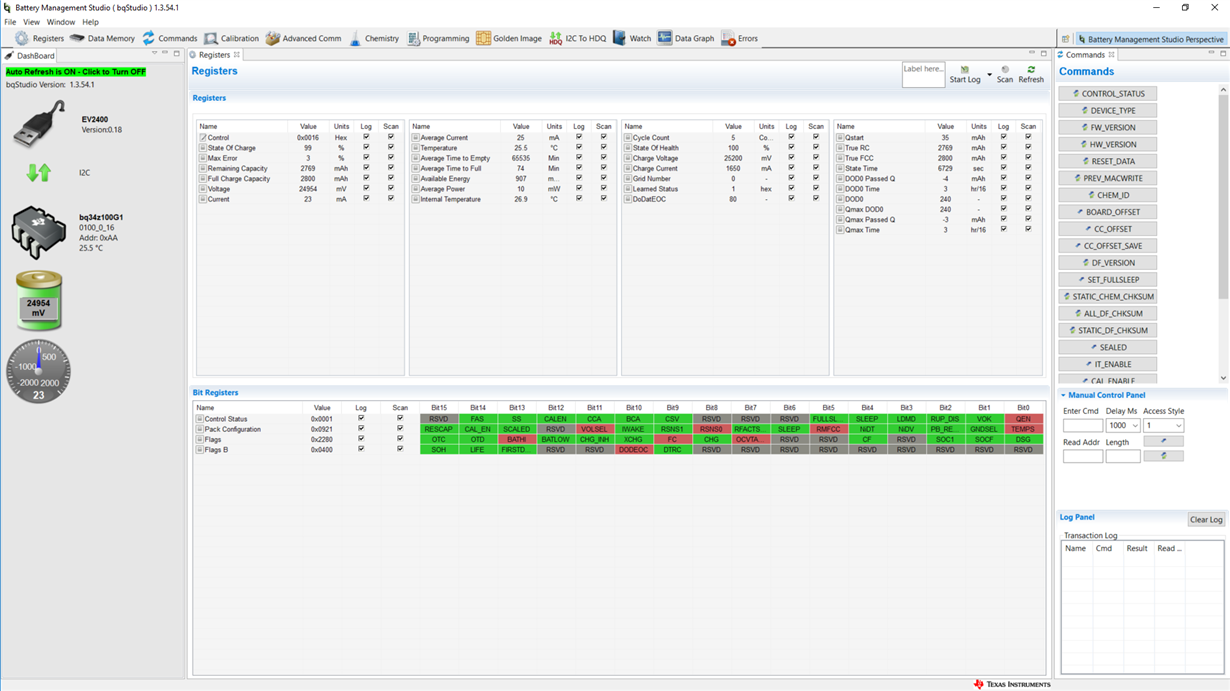The width and height of the screenshot is (1230, 691).
Task: Toggle Log checkbox for Temperature register
Action: click(579, 148)
